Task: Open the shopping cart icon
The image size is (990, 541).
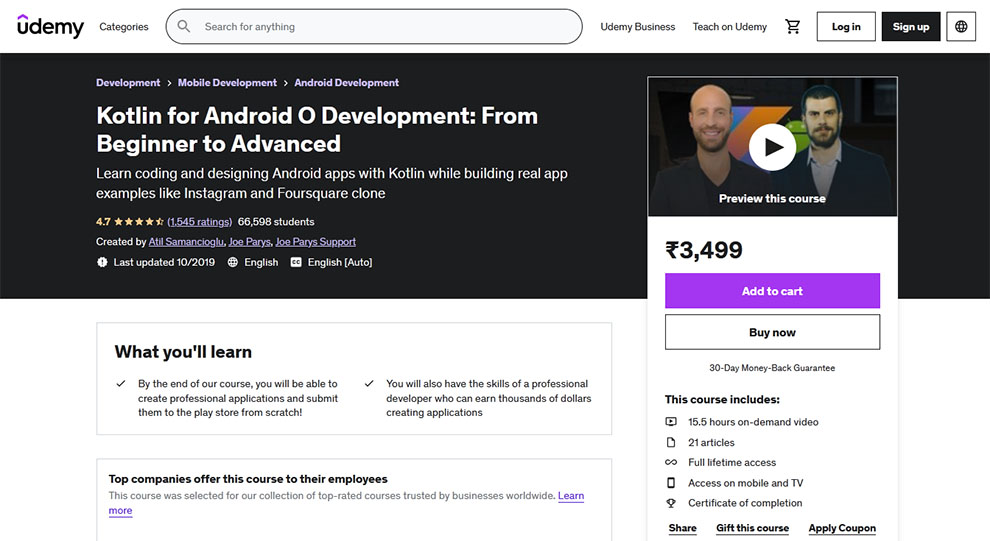Action: pos(792,27)
